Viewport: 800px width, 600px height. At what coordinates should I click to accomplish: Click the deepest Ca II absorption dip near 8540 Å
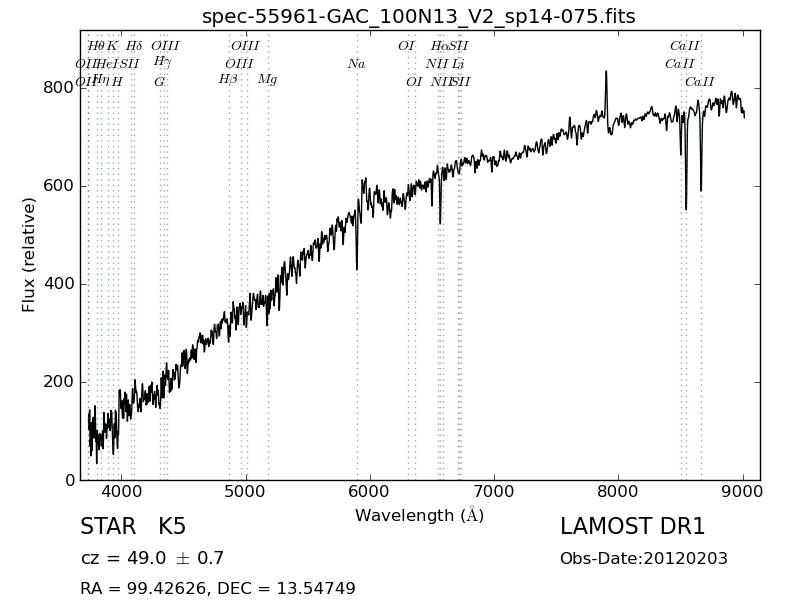[x=686, y=208]
